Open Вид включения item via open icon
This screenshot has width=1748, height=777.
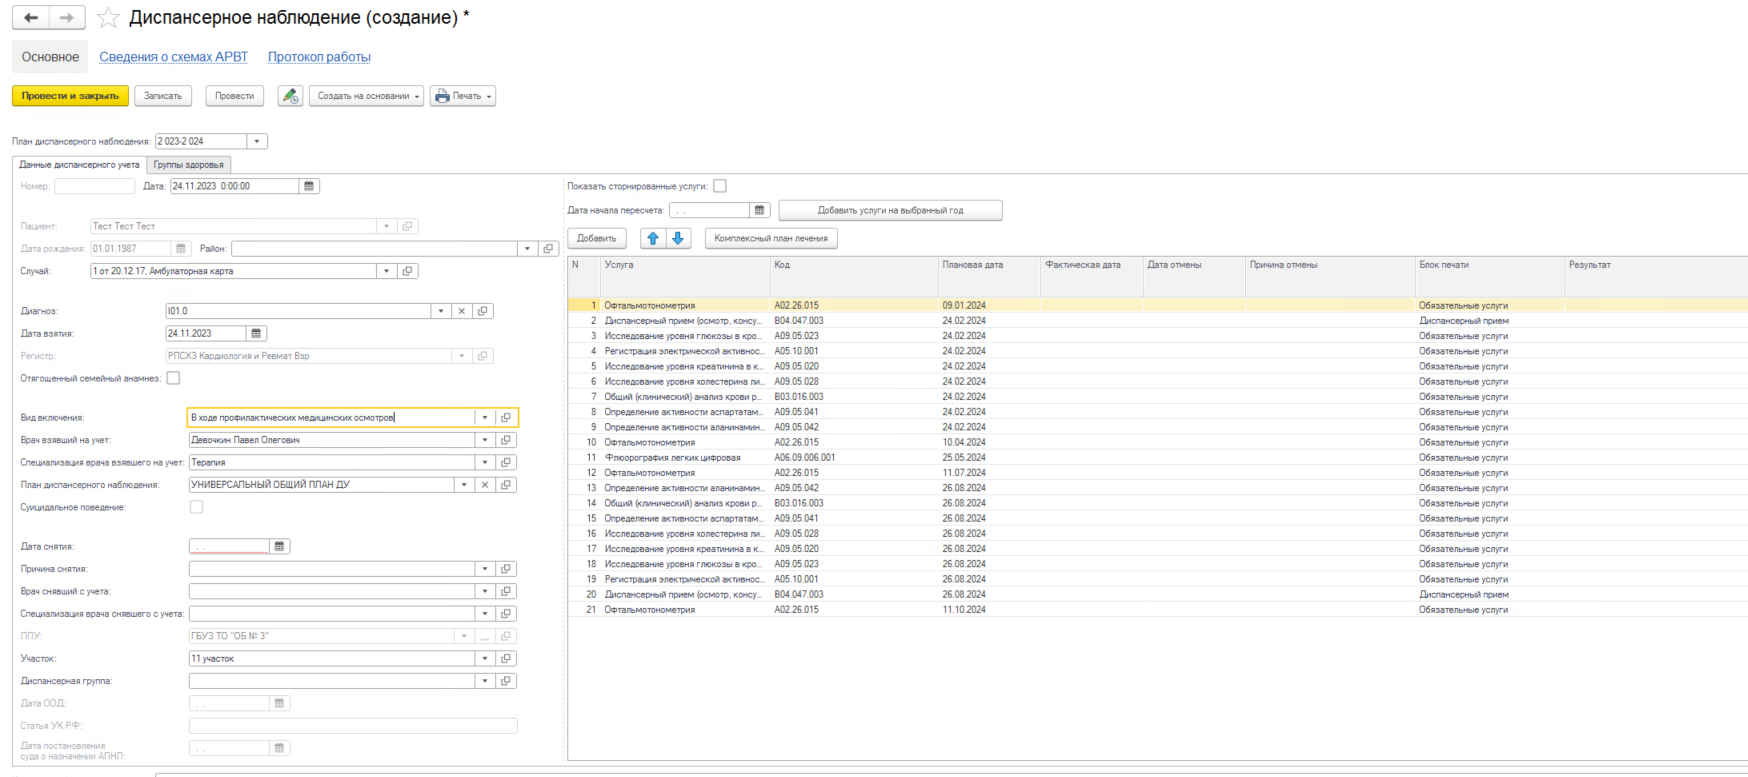point(506,418)
